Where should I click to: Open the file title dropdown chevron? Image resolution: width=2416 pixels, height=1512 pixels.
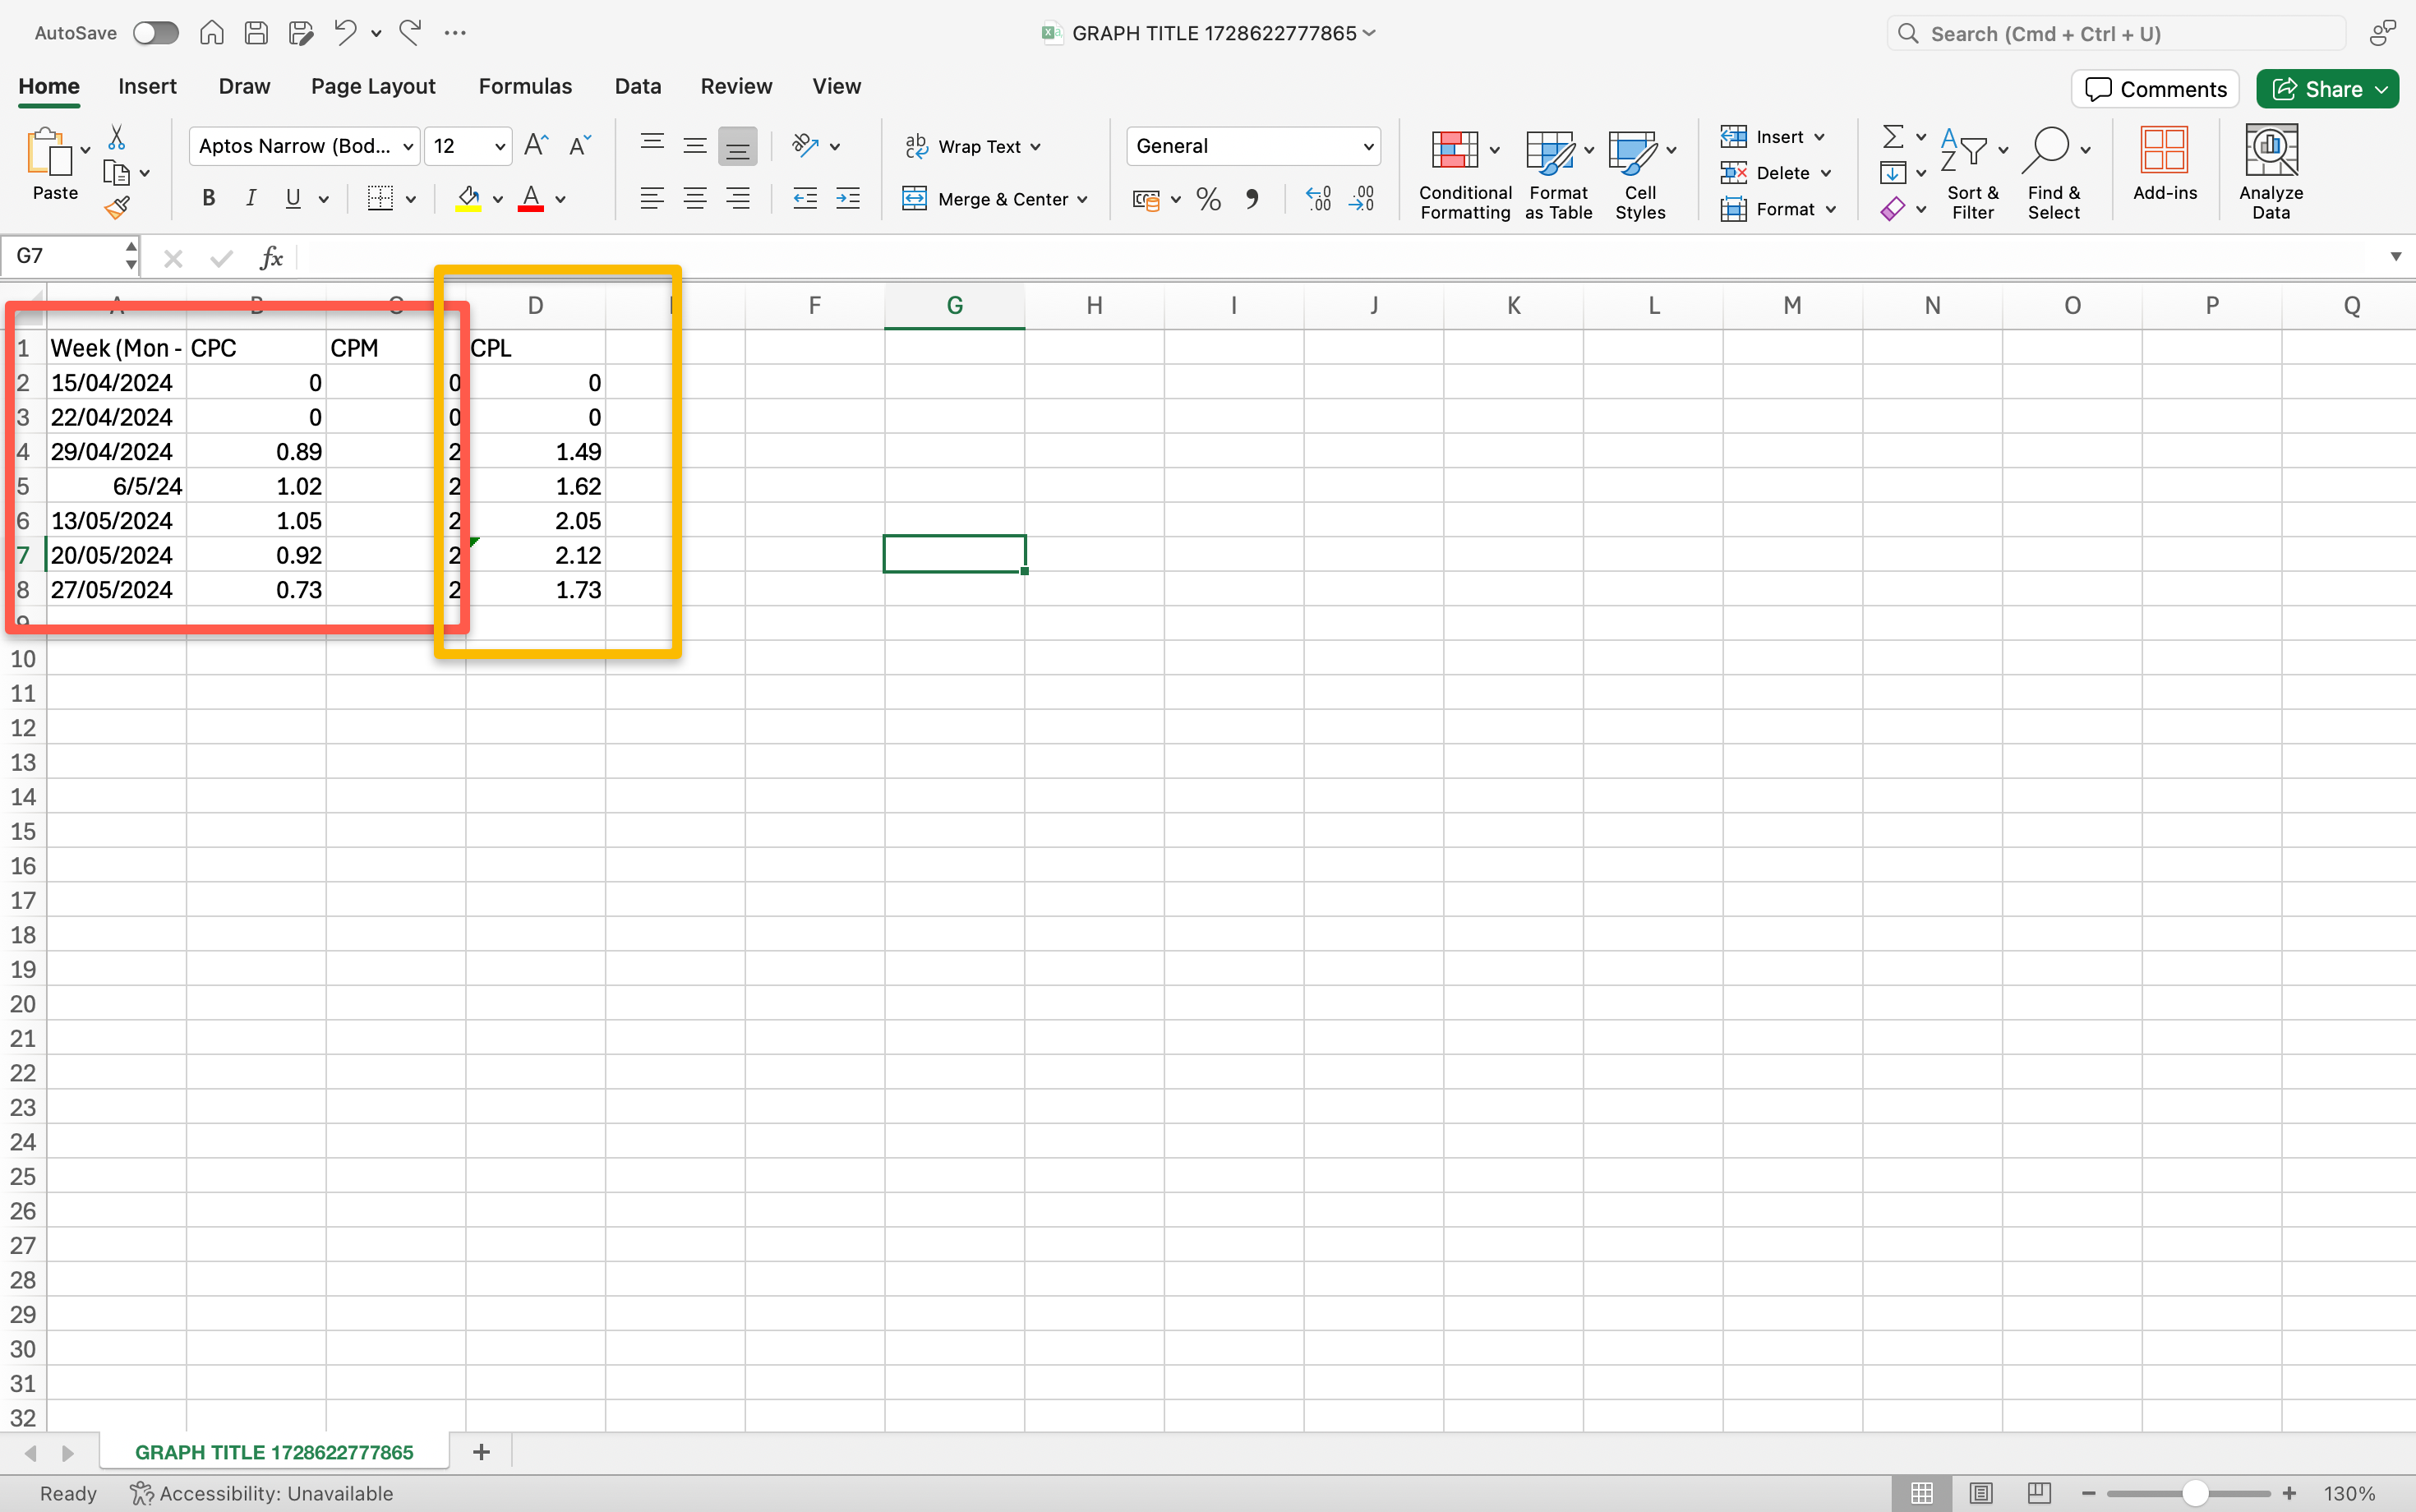pyautogui.click(x=1369, y=33)
